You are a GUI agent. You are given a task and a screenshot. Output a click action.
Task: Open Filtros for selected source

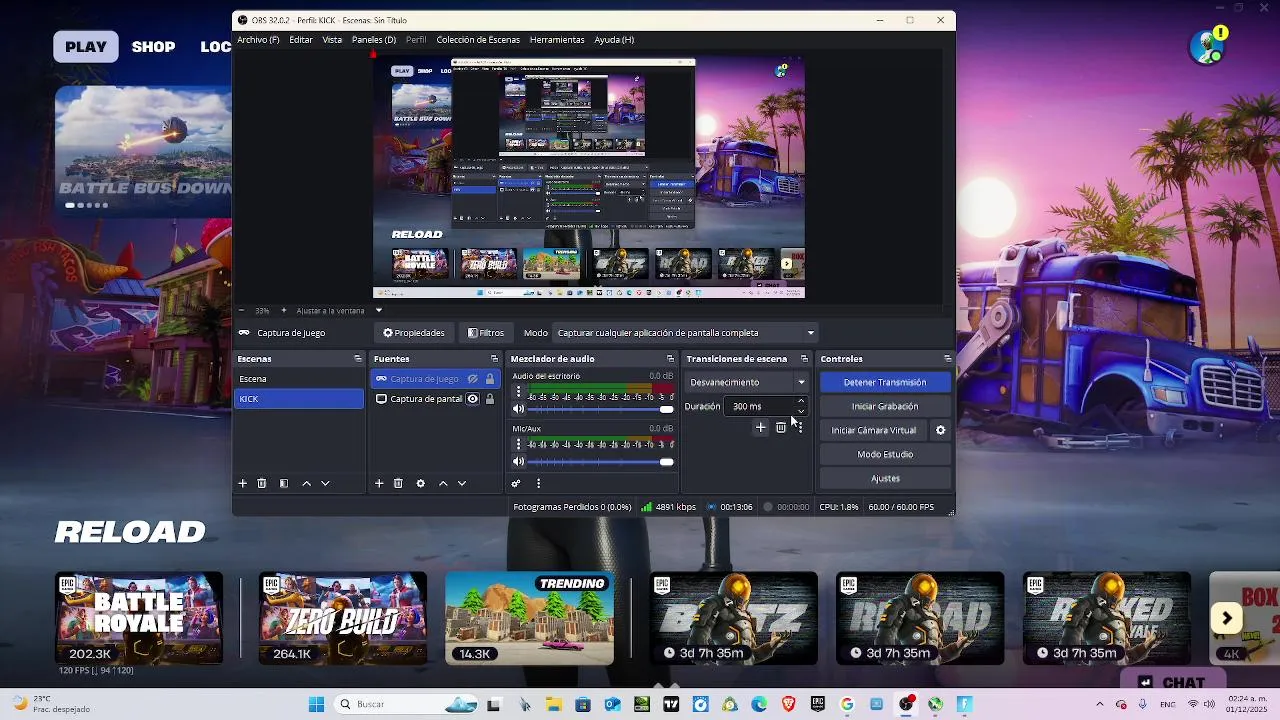(486, 333)
